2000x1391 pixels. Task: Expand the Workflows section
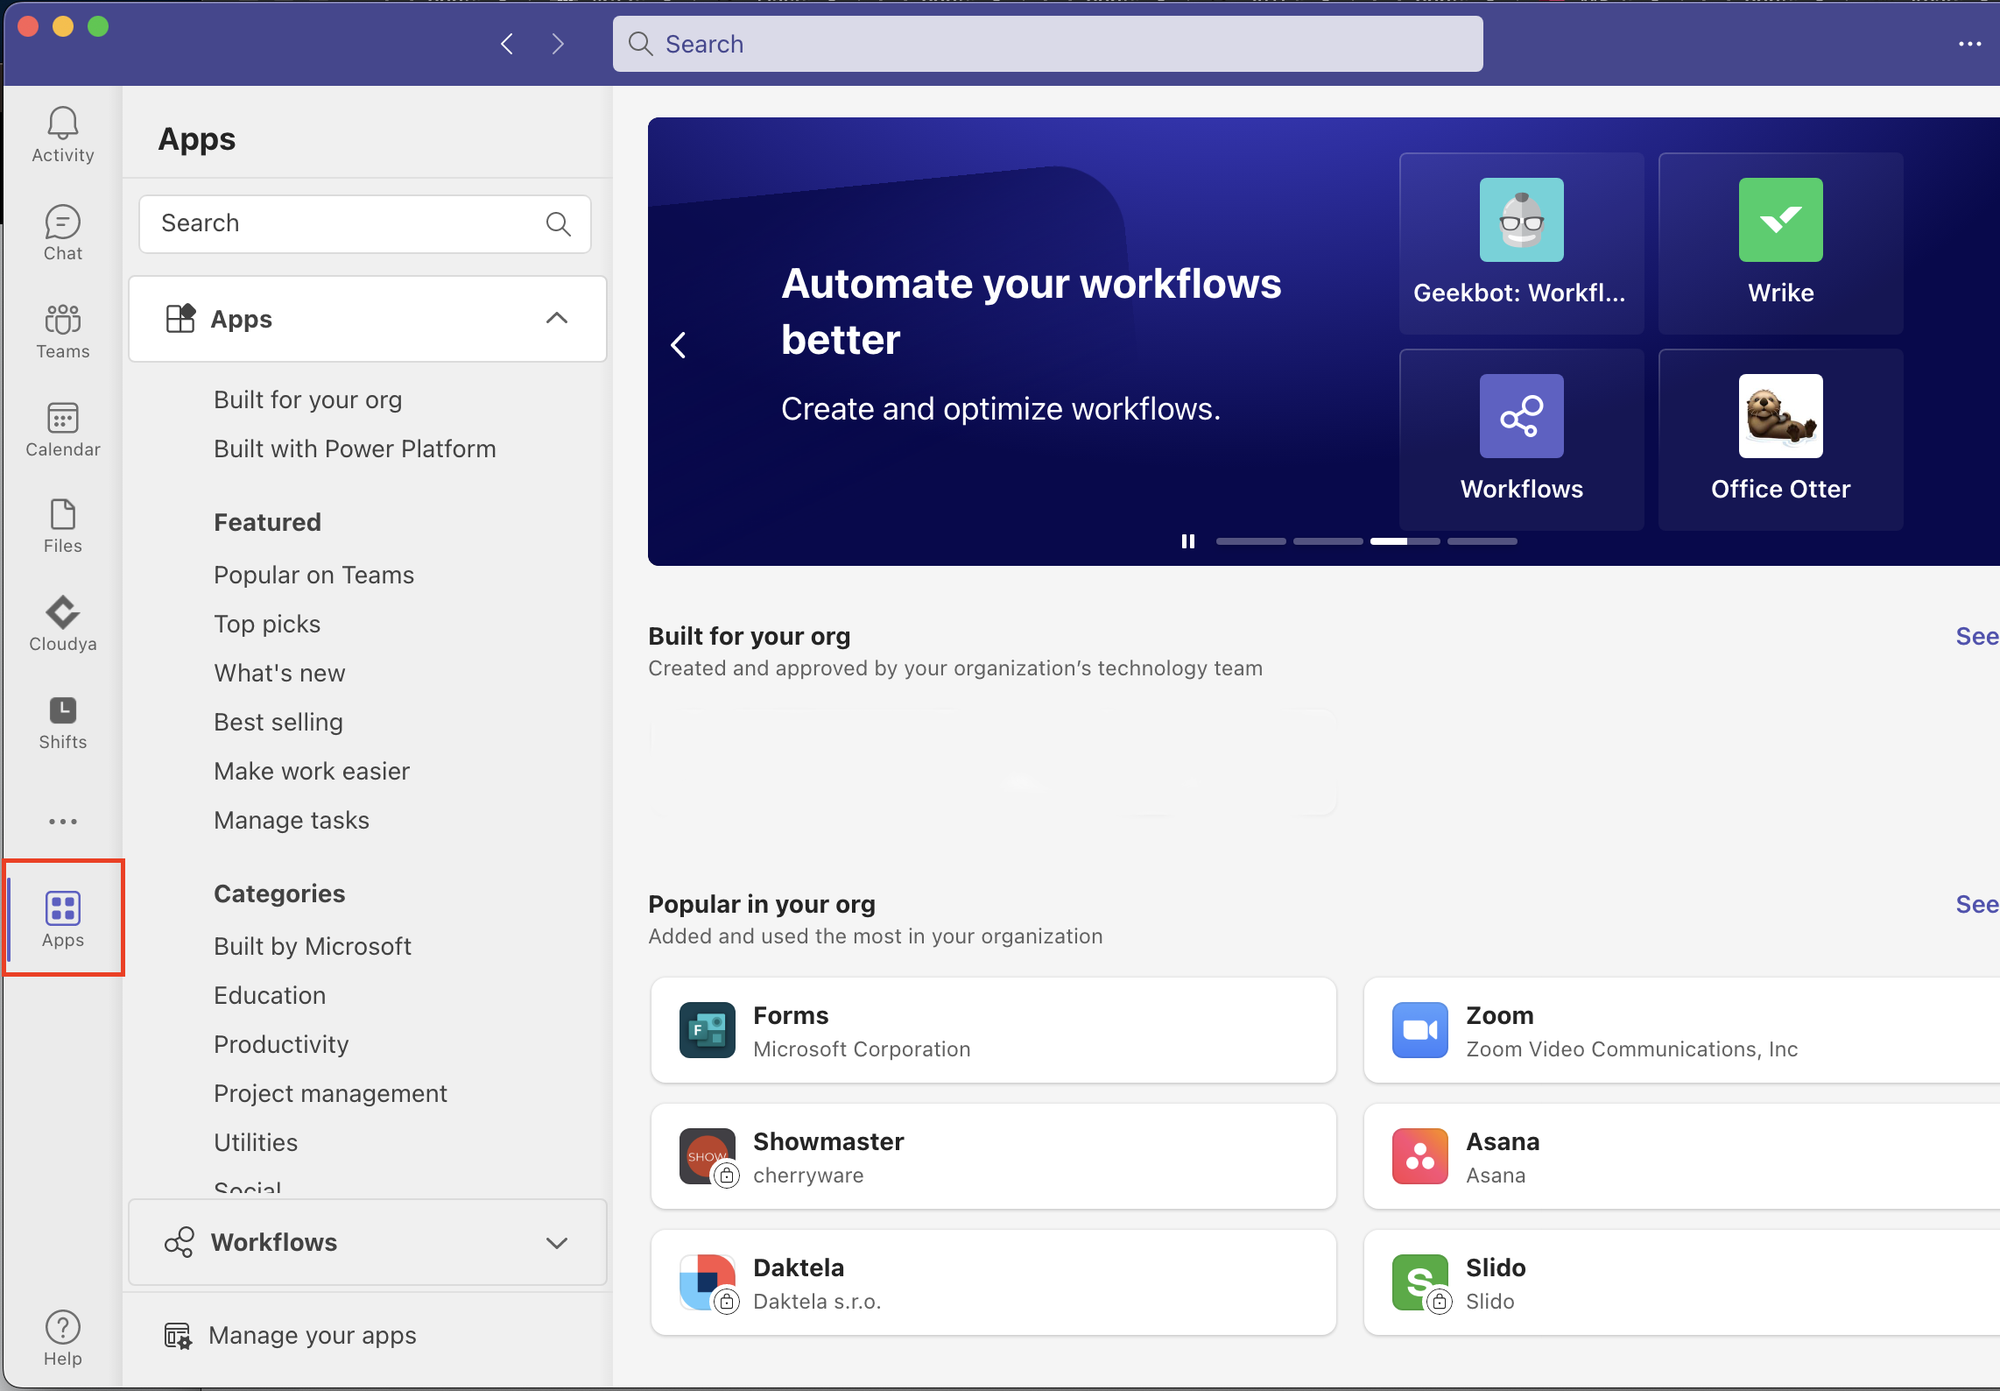557,1242
